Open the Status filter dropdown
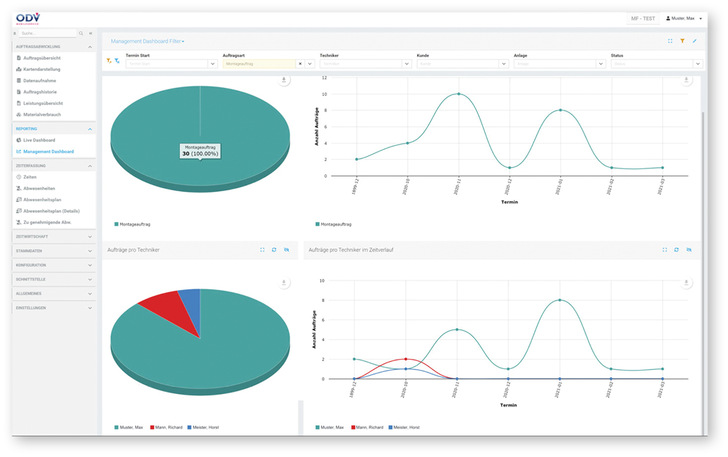The height and width of the screenshot is (457, 728). [696, 64]
